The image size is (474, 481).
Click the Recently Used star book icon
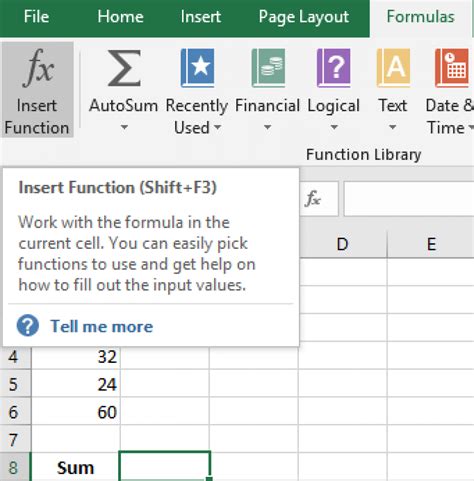pos(197,68)
